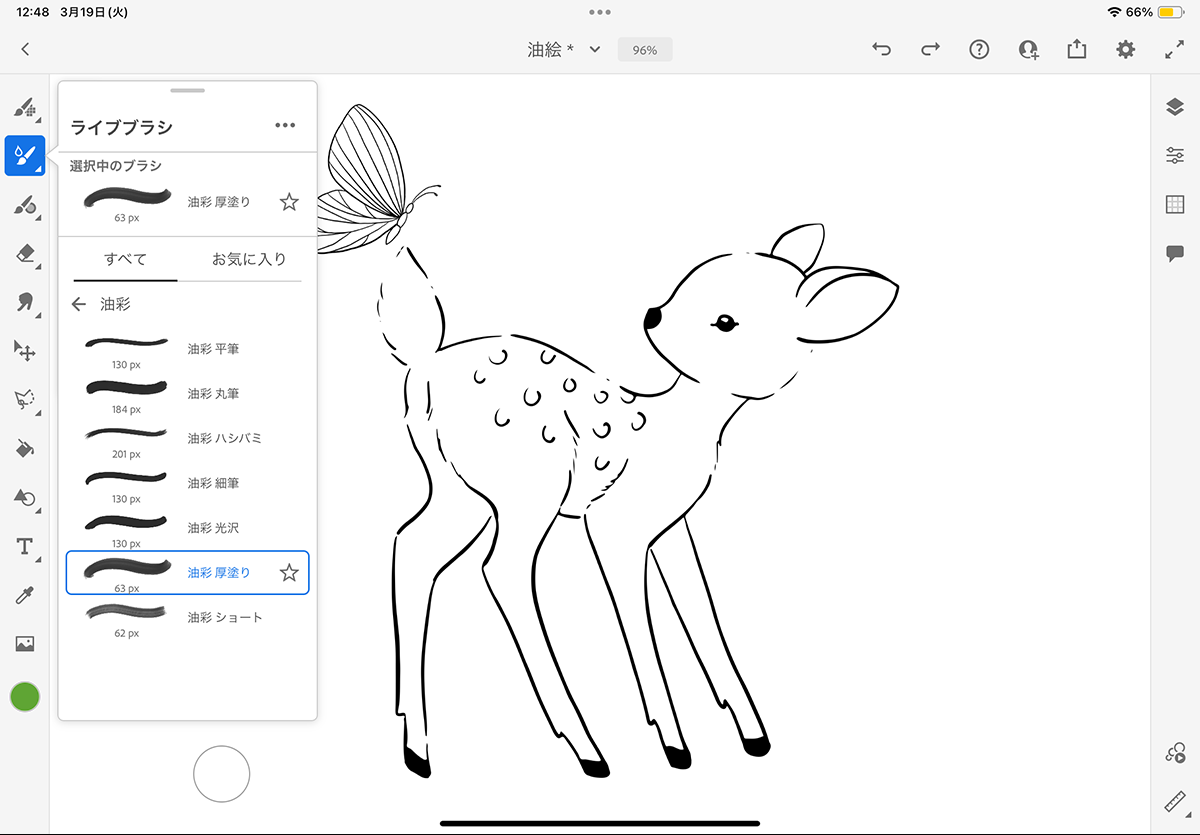The height and width of the screenshot is (835, 1200).
Task: Switch to the すべて tab
Action: pyautogui.click(x=126, y=259)
